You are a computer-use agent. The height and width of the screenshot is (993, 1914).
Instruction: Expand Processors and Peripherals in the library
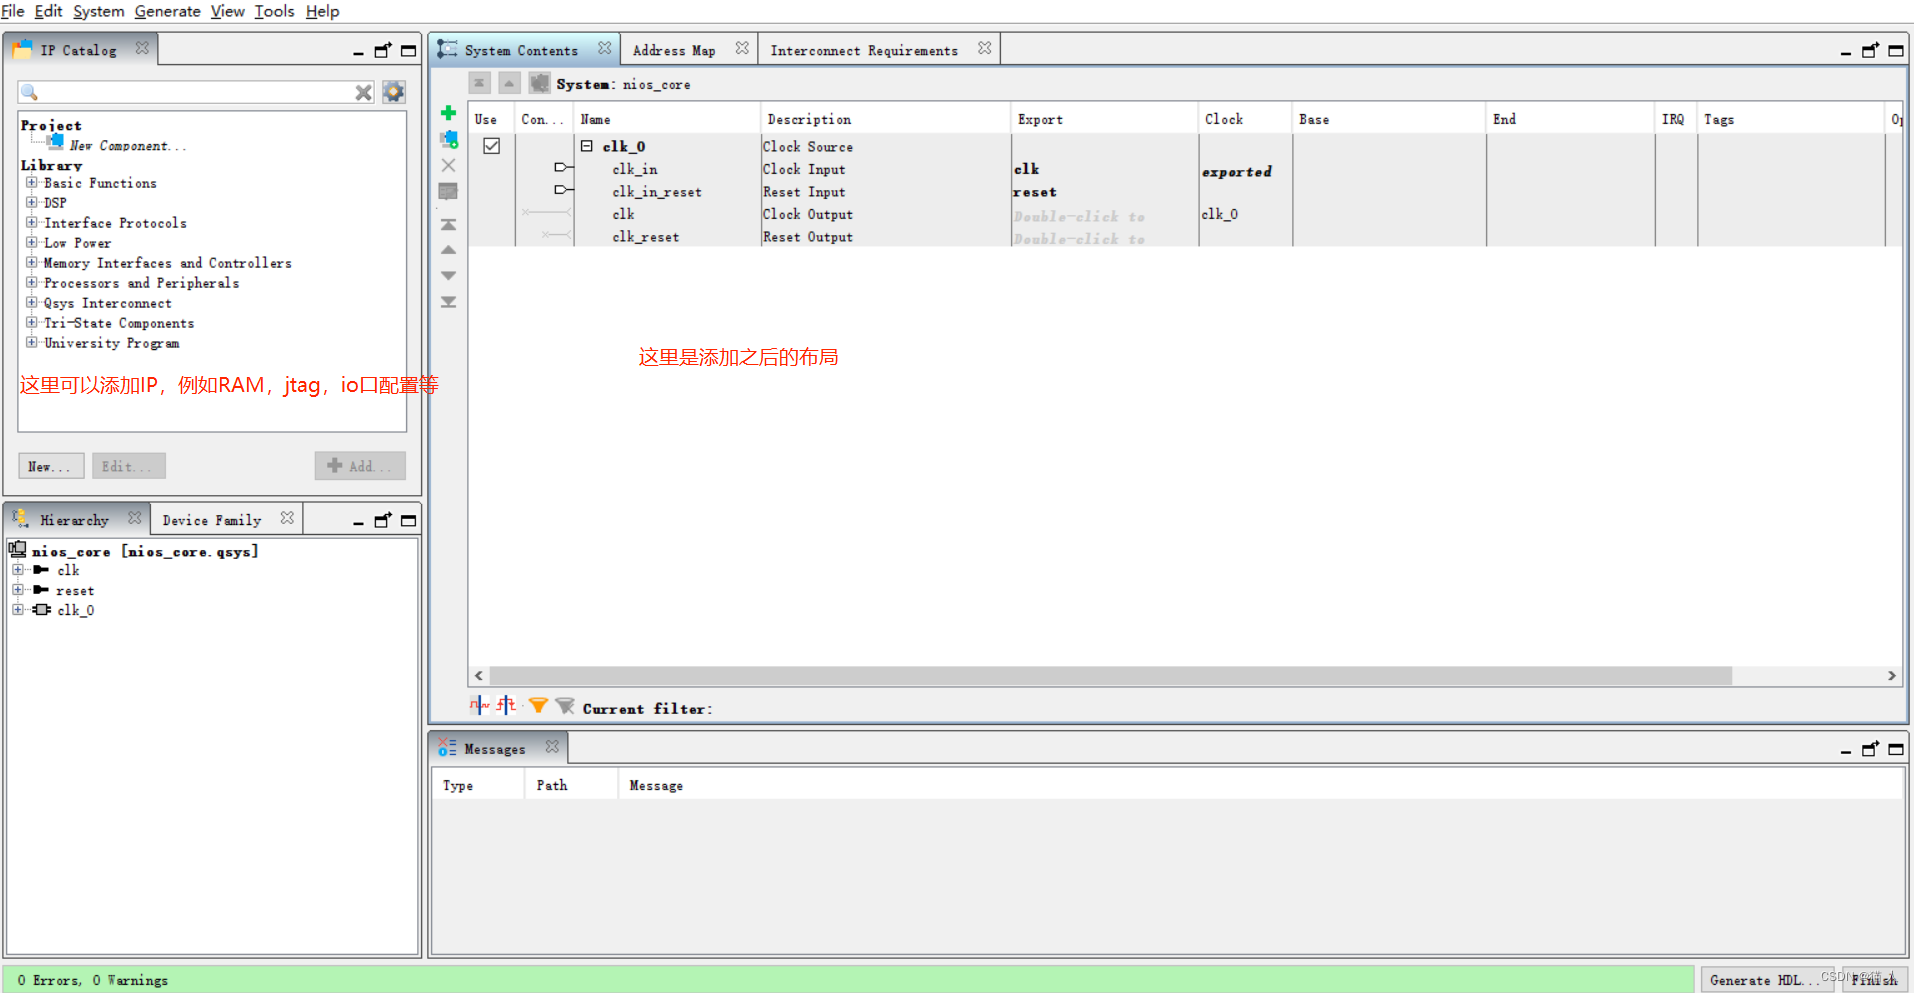[31, 283]
